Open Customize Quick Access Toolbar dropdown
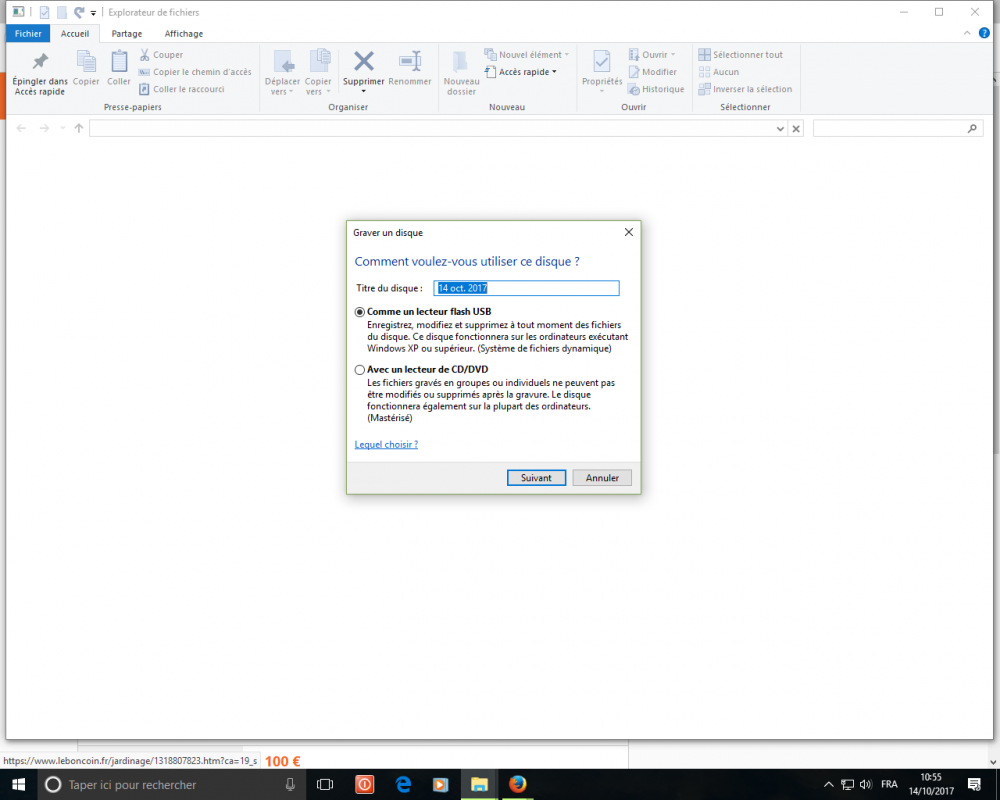Image resolution: width=1000 pixels, height=800 pixels. [93, 13]
